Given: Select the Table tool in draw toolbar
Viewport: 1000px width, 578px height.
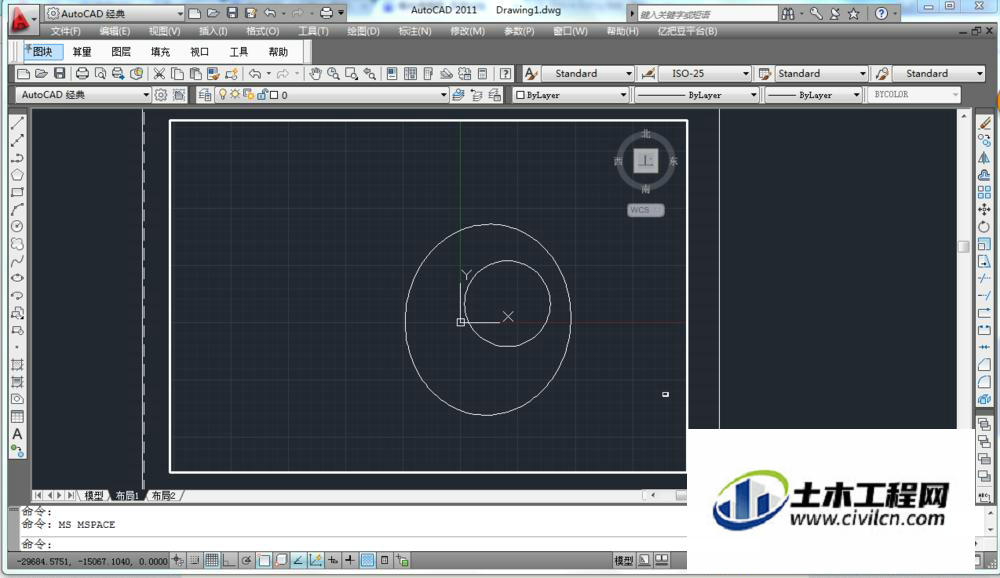Looking at the screenshot, I should tap(17, 417).
